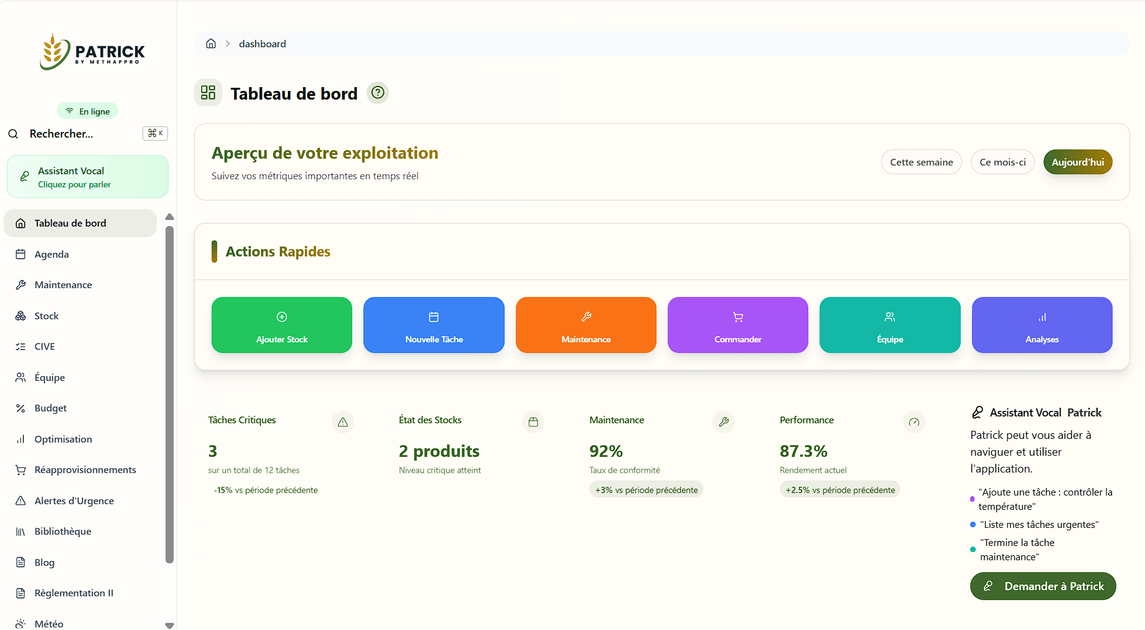Viewport: 1145px width, 630px height.
Task: Select the Ce mois-ci period filter
Action: 1002,162
